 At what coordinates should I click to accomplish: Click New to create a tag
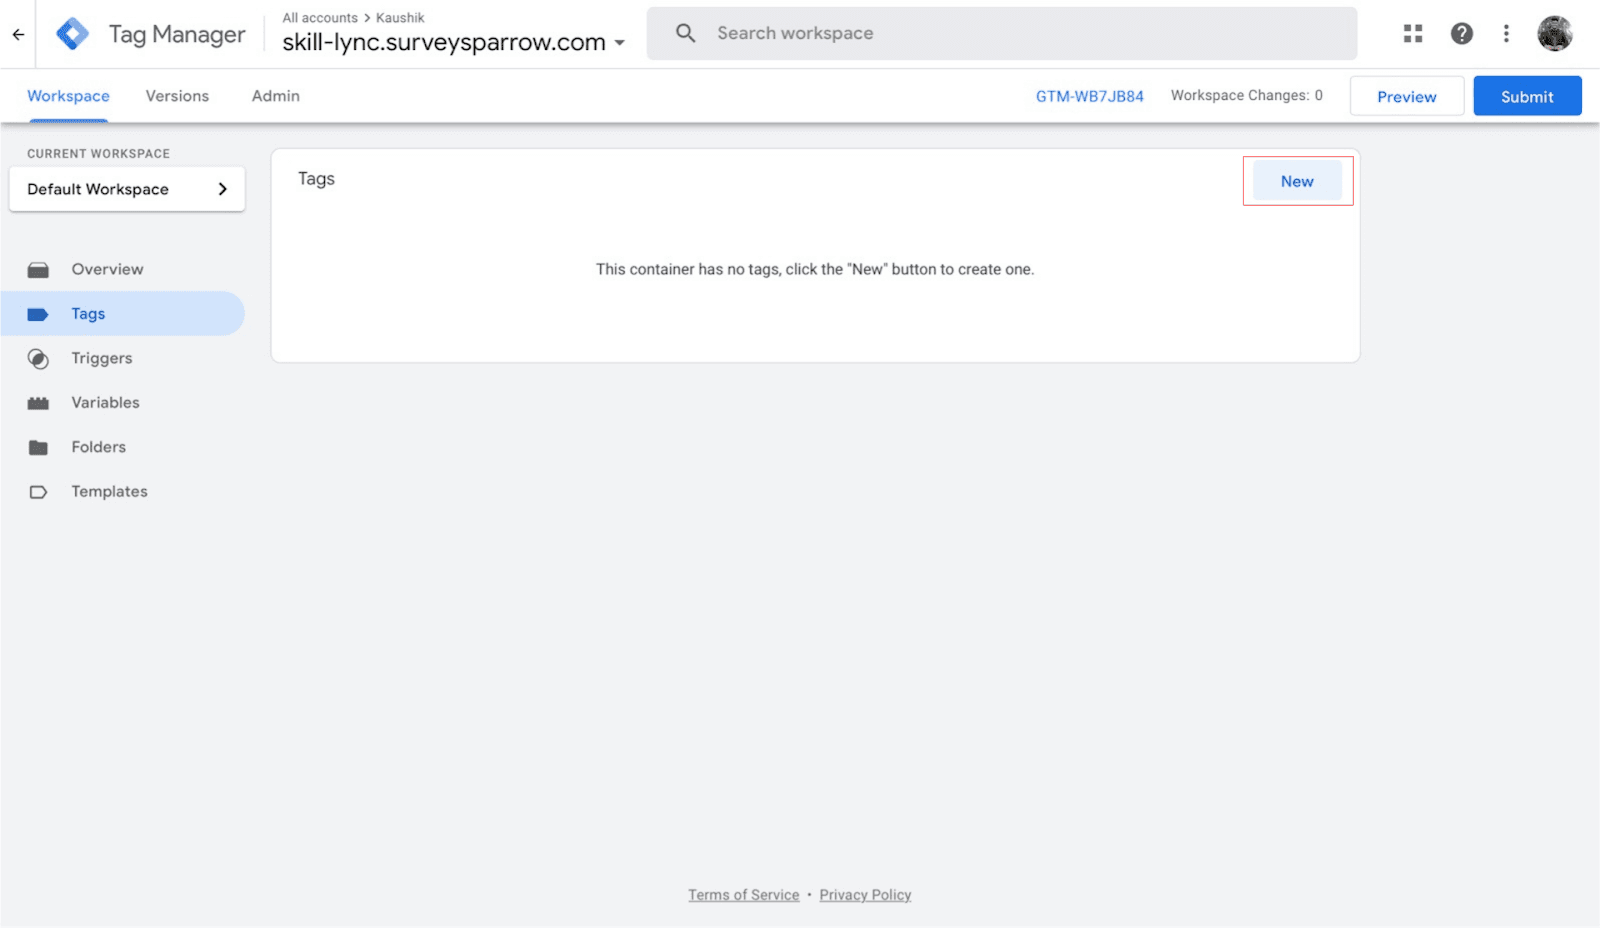1297,181
